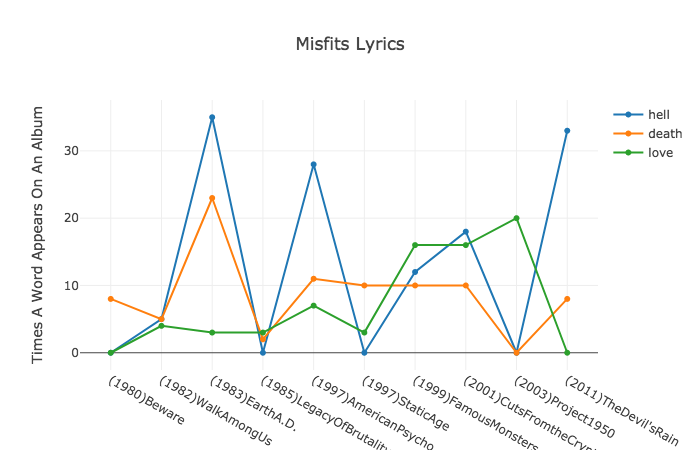Click hell marker at CutsFromtheCrypt

(x=466, y=232)
